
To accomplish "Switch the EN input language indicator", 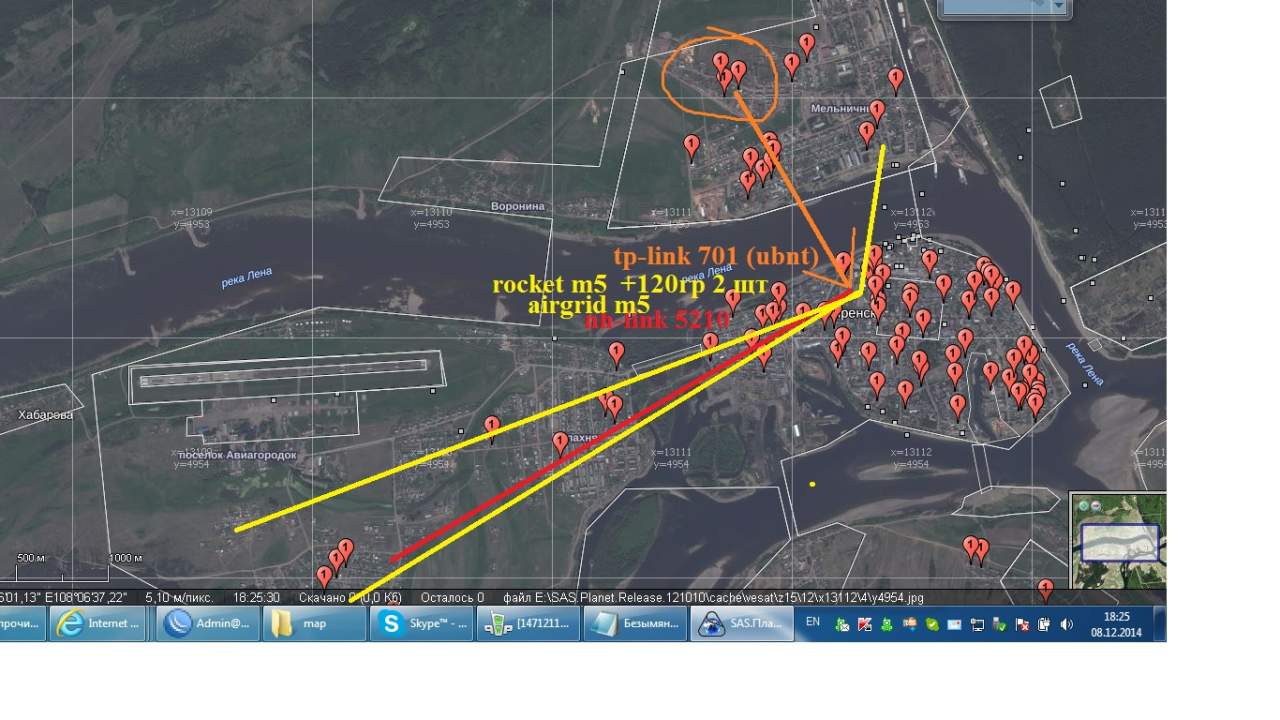I will (x=813, y=622).
